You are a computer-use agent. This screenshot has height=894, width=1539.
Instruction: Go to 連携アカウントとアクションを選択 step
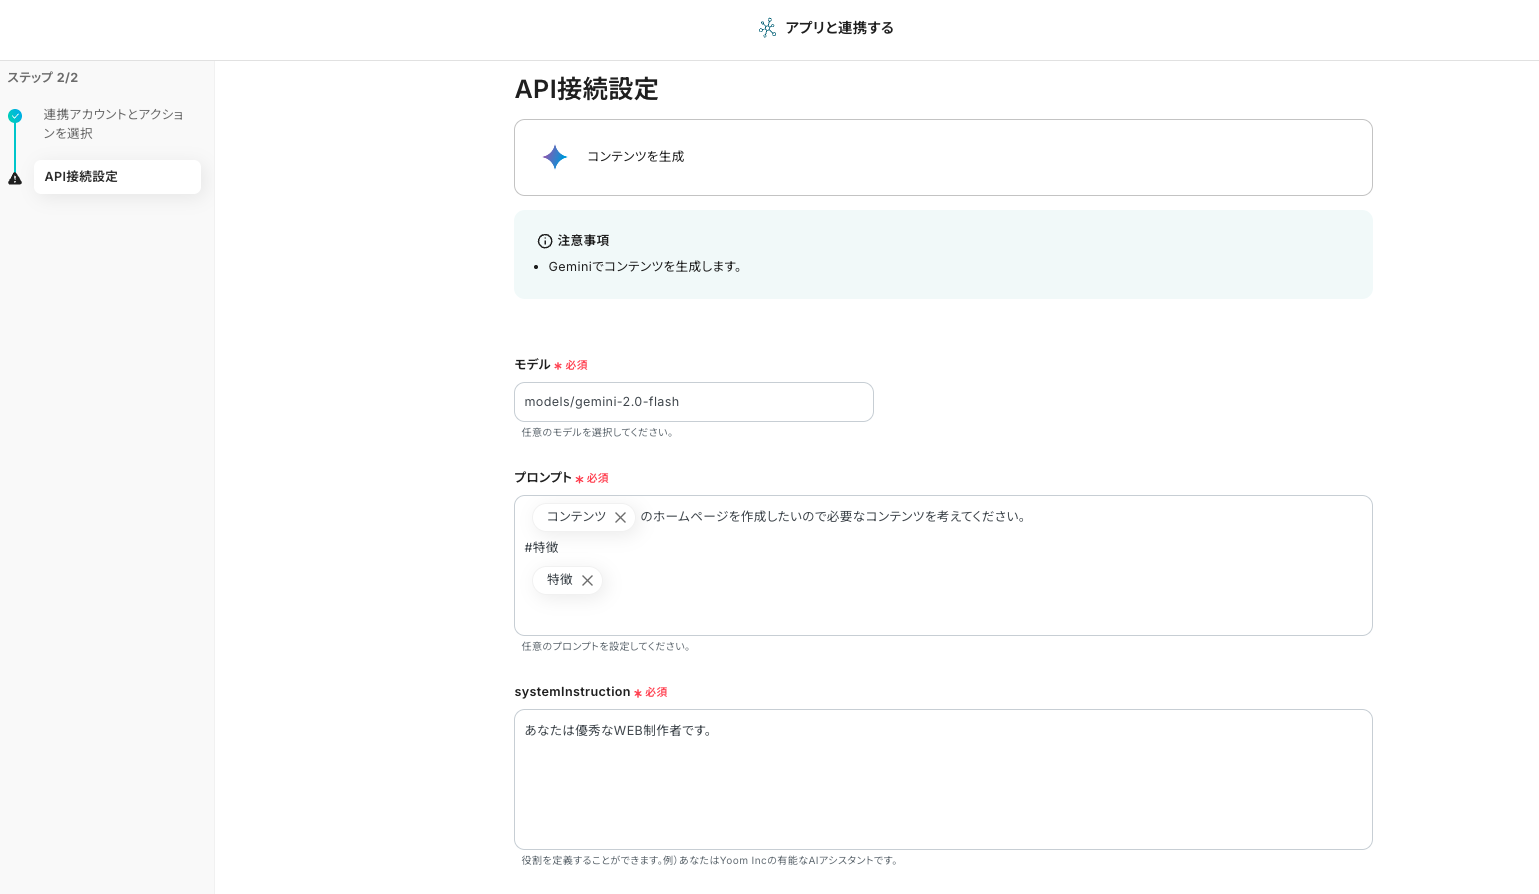point(113,124)
